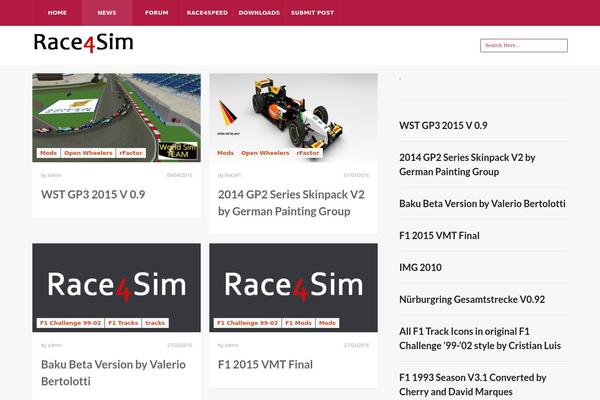Image resolution: width=600 pixels, height=400 pixels.
Task: Visit the Race4Speed menu link
Action: click(207, 13)
